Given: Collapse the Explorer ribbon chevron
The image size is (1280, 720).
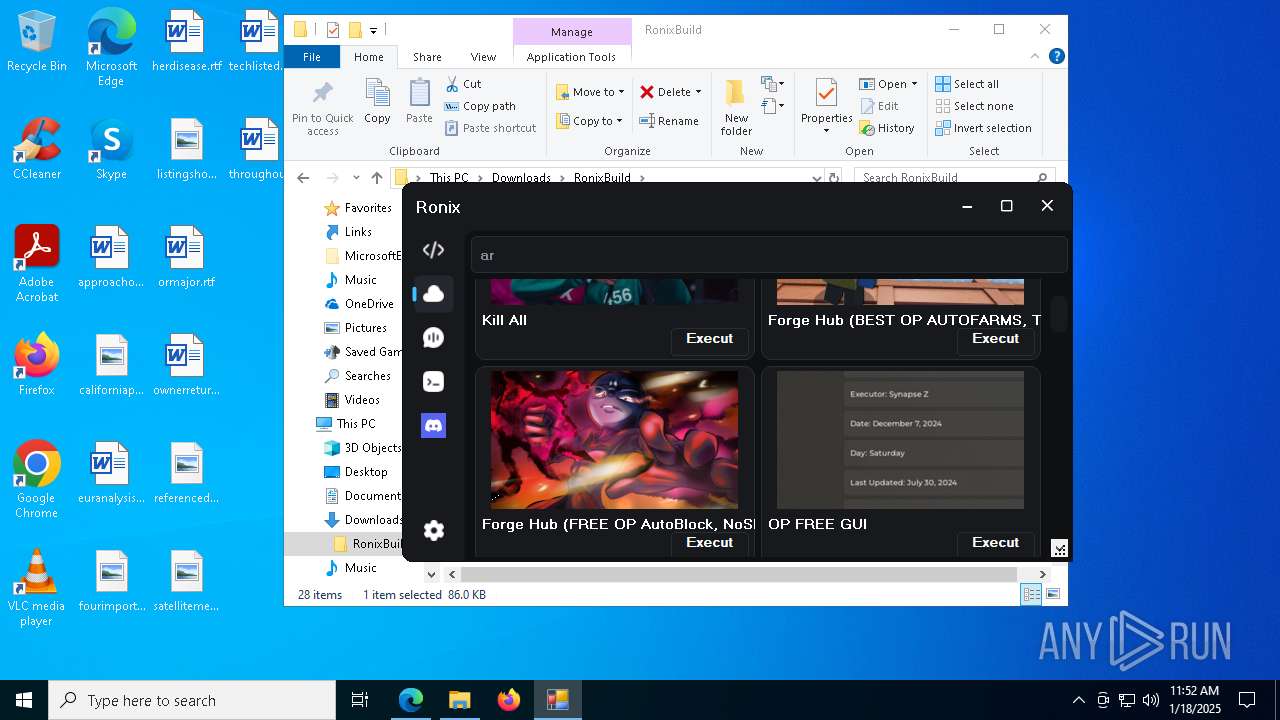Looking at the screenshot, I should [x=1035, y=57].
